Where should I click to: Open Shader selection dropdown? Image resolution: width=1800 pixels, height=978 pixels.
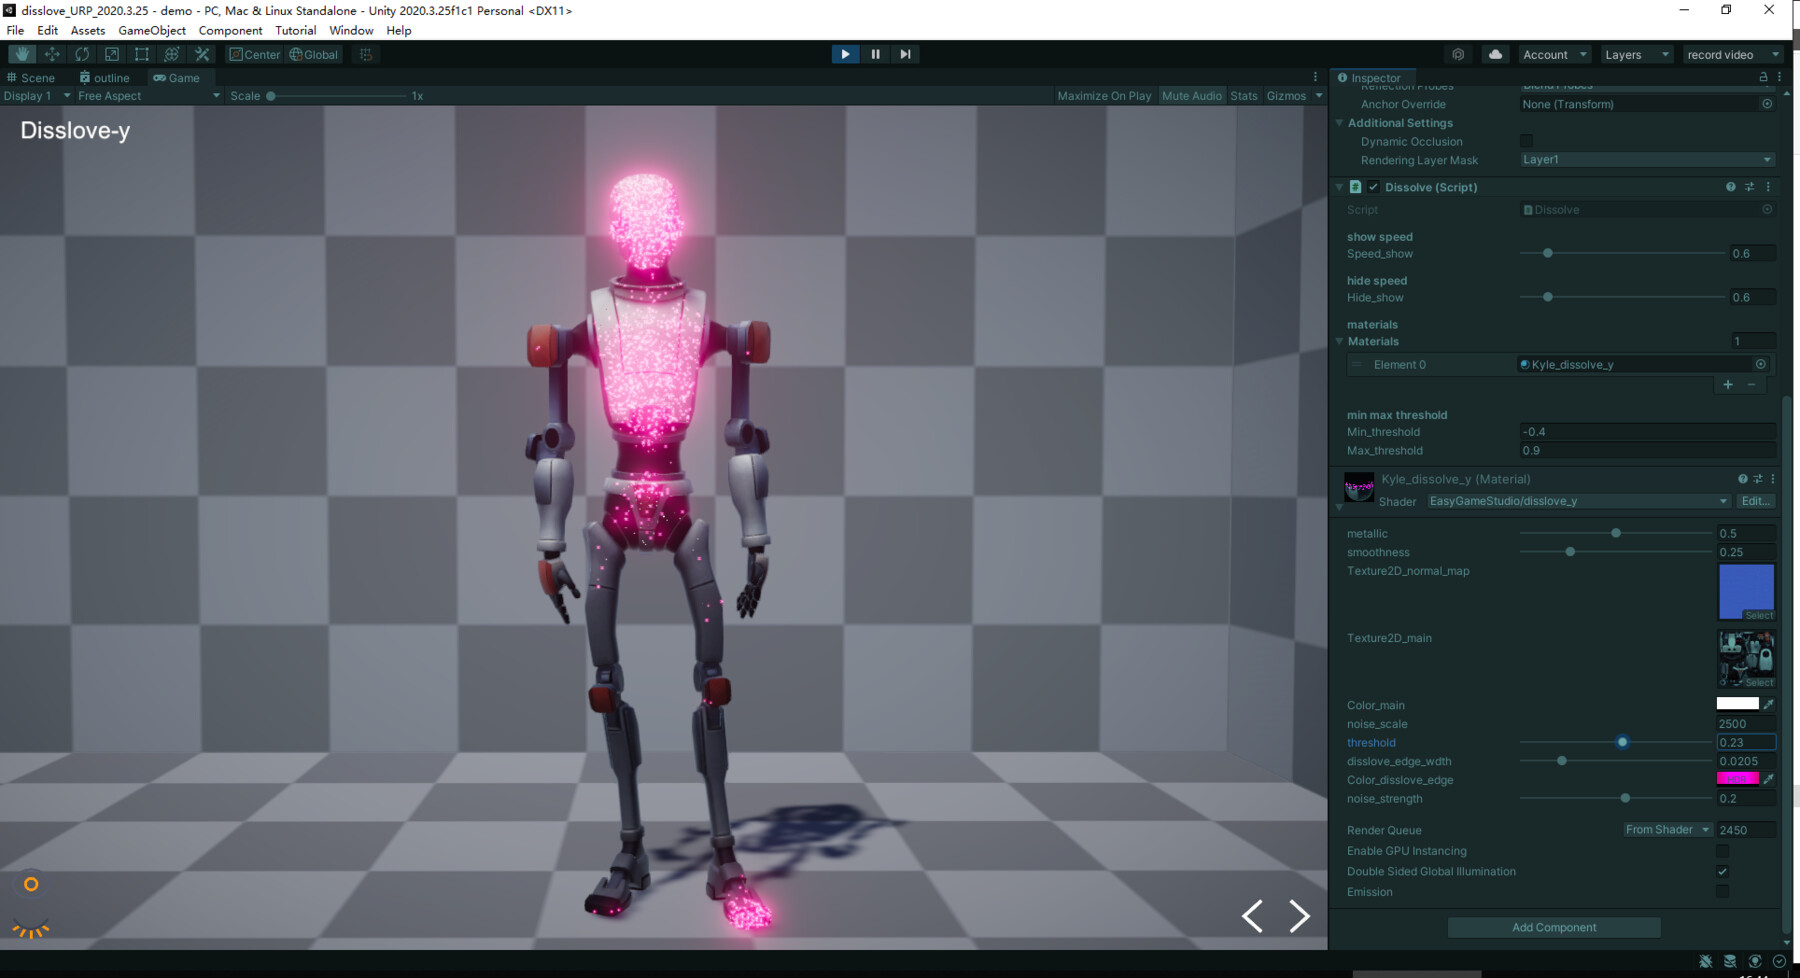[1578, 501]
